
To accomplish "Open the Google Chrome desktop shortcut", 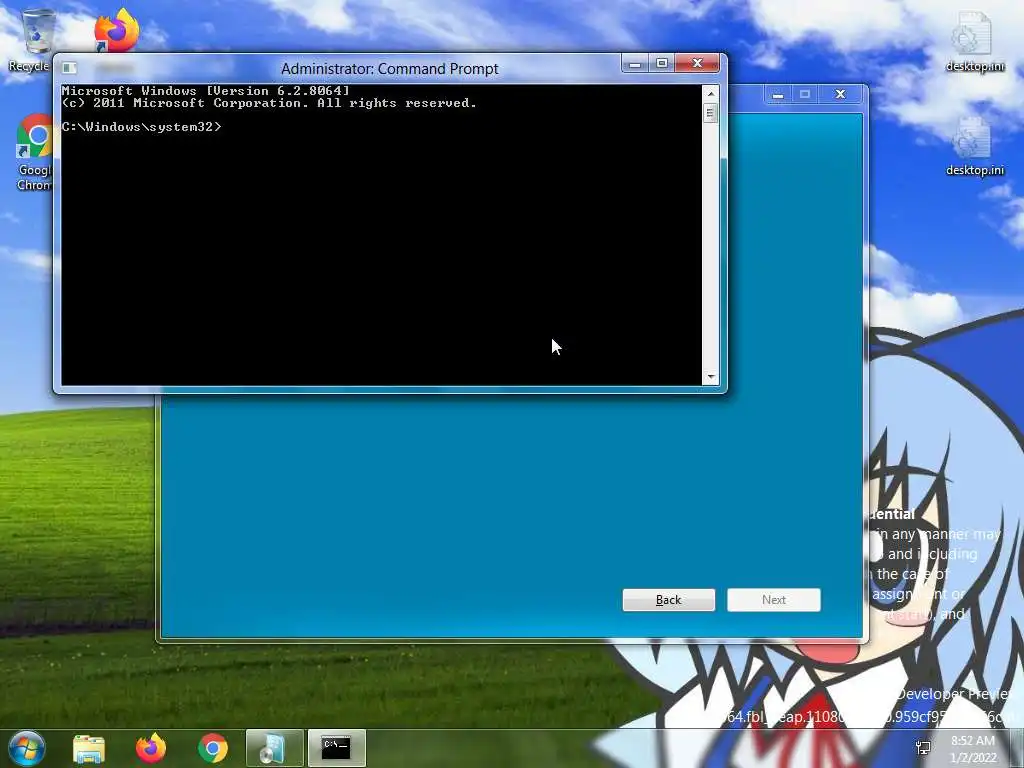I will [34, 152].
